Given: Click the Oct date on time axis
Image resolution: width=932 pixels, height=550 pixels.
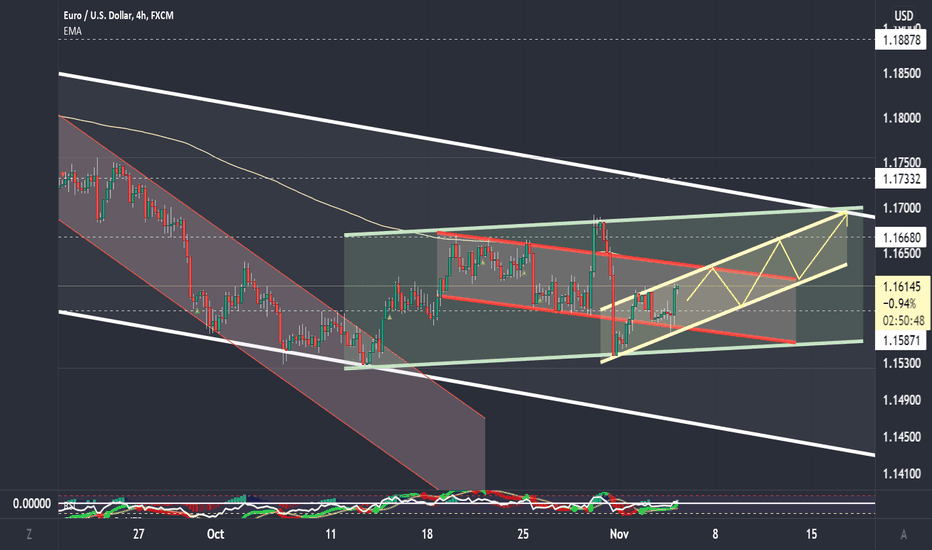Looking at the screenshot, I should [215, 534].
